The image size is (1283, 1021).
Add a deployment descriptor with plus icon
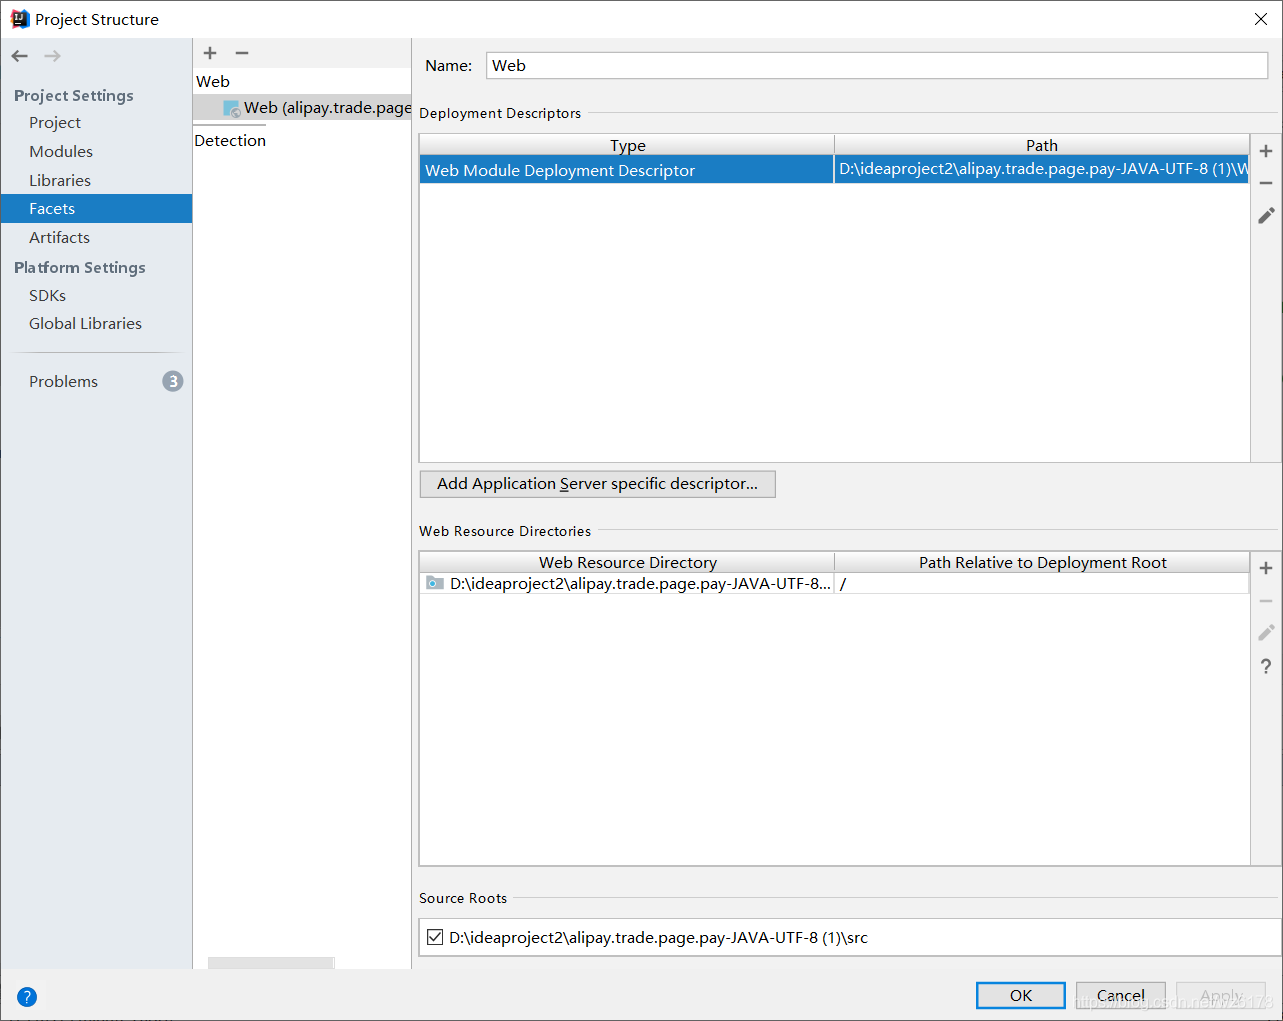tap(1266, 151)
